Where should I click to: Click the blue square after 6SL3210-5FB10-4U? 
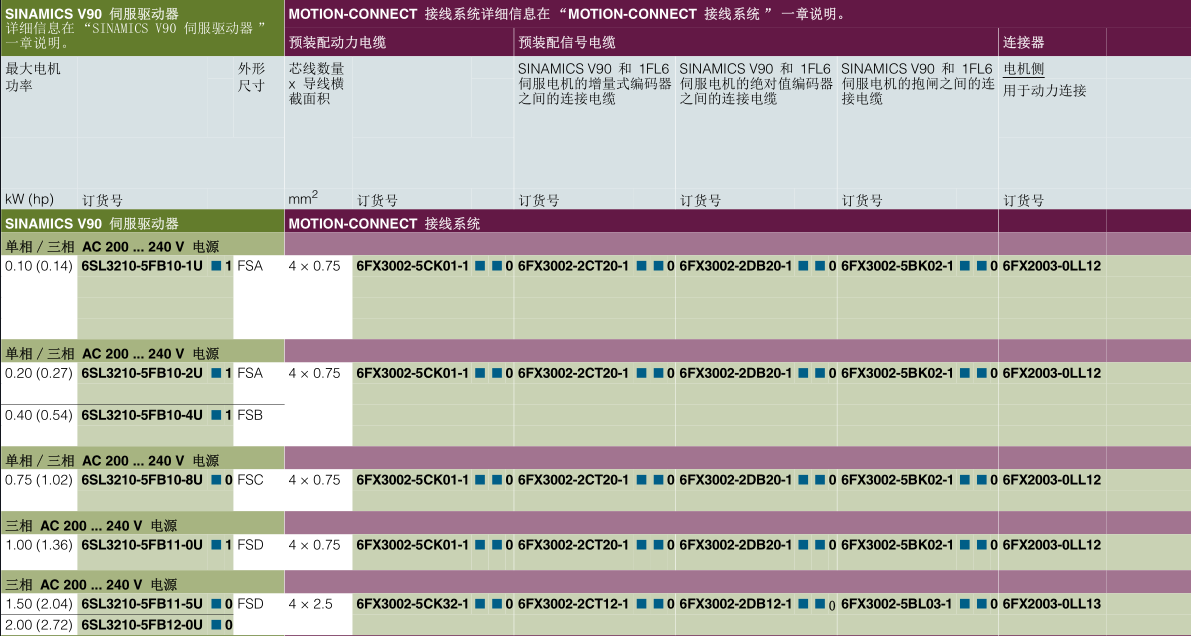[216, 415]
